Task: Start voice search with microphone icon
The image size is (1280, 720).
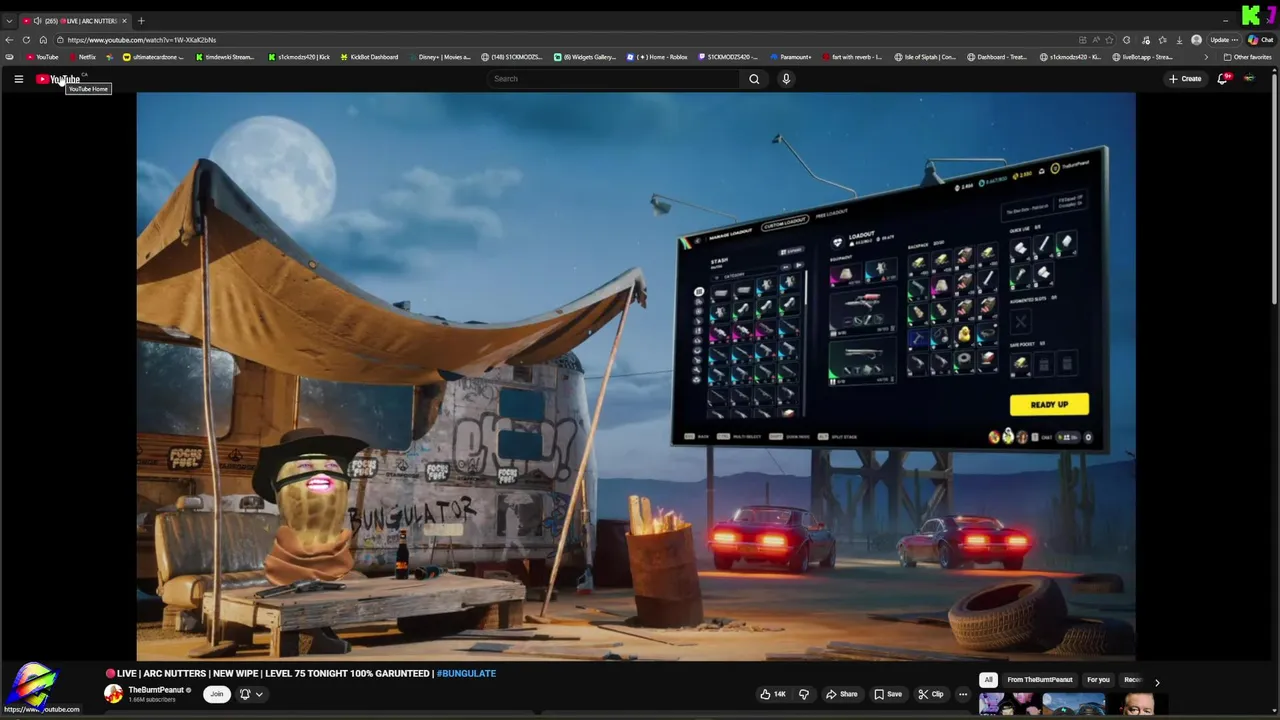Action: point(786,79)
